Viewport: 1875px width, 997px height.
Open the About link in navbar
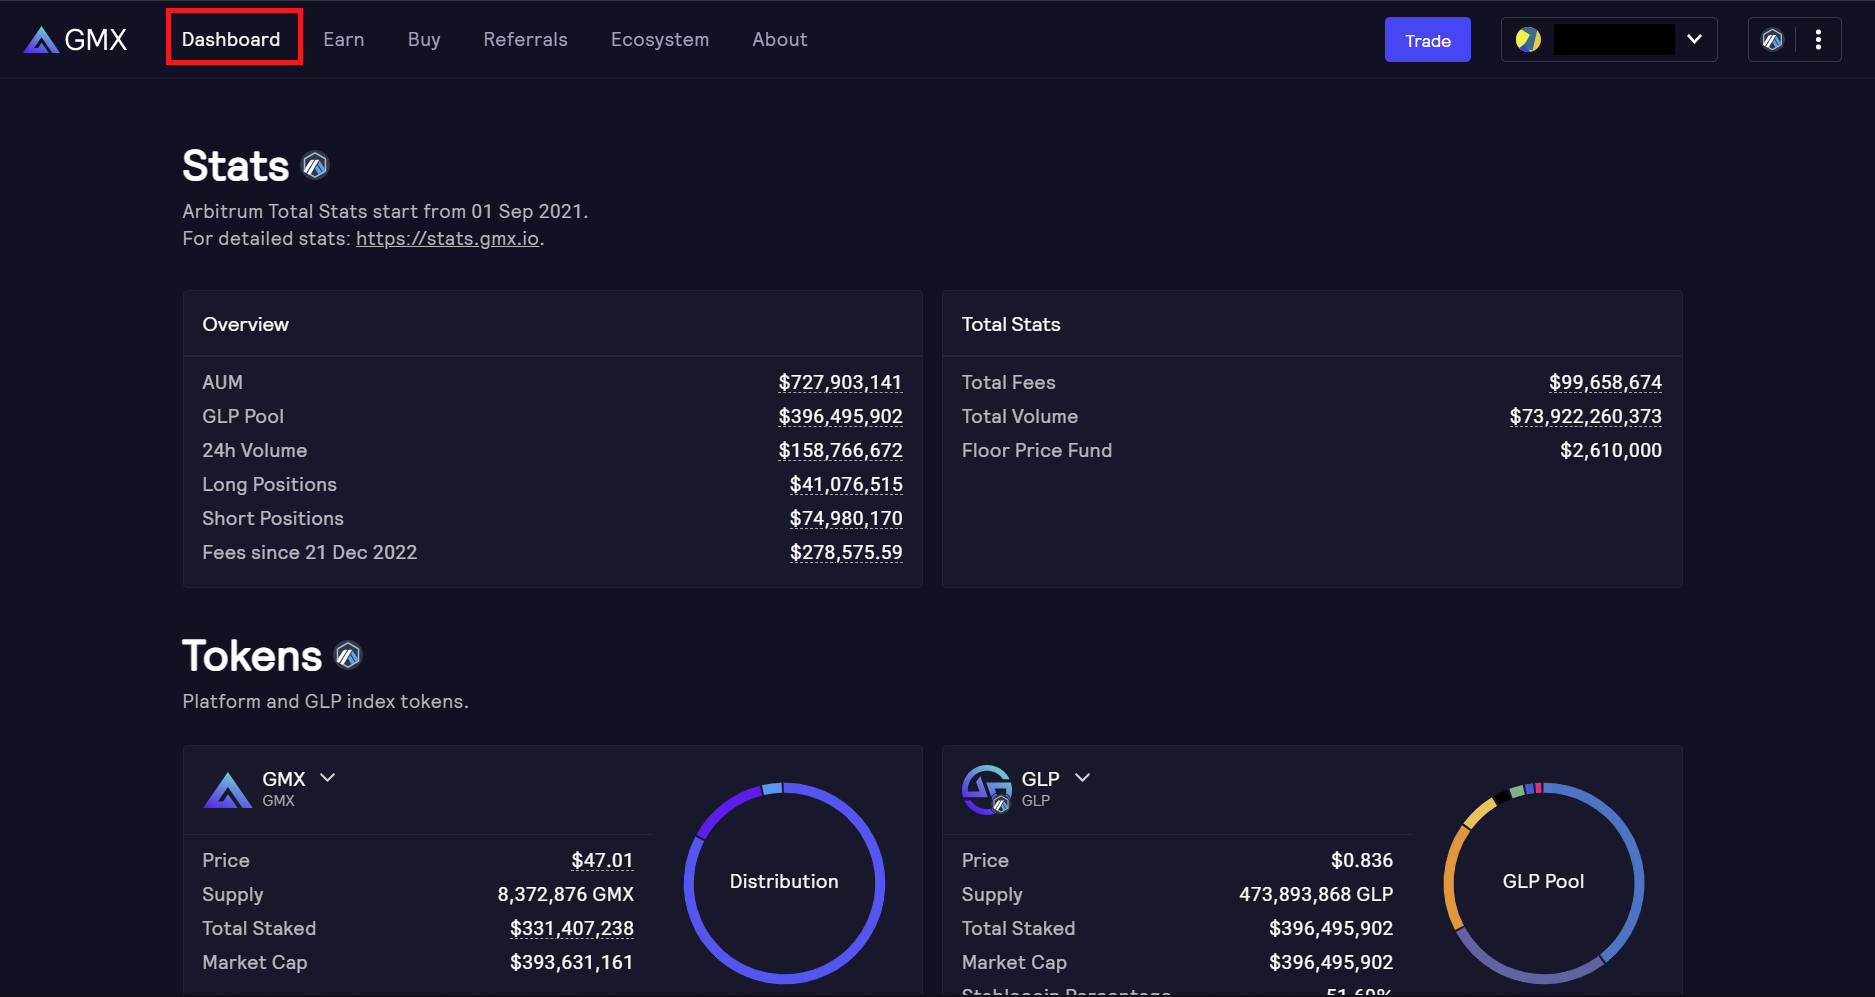click(x=780, y=39)
